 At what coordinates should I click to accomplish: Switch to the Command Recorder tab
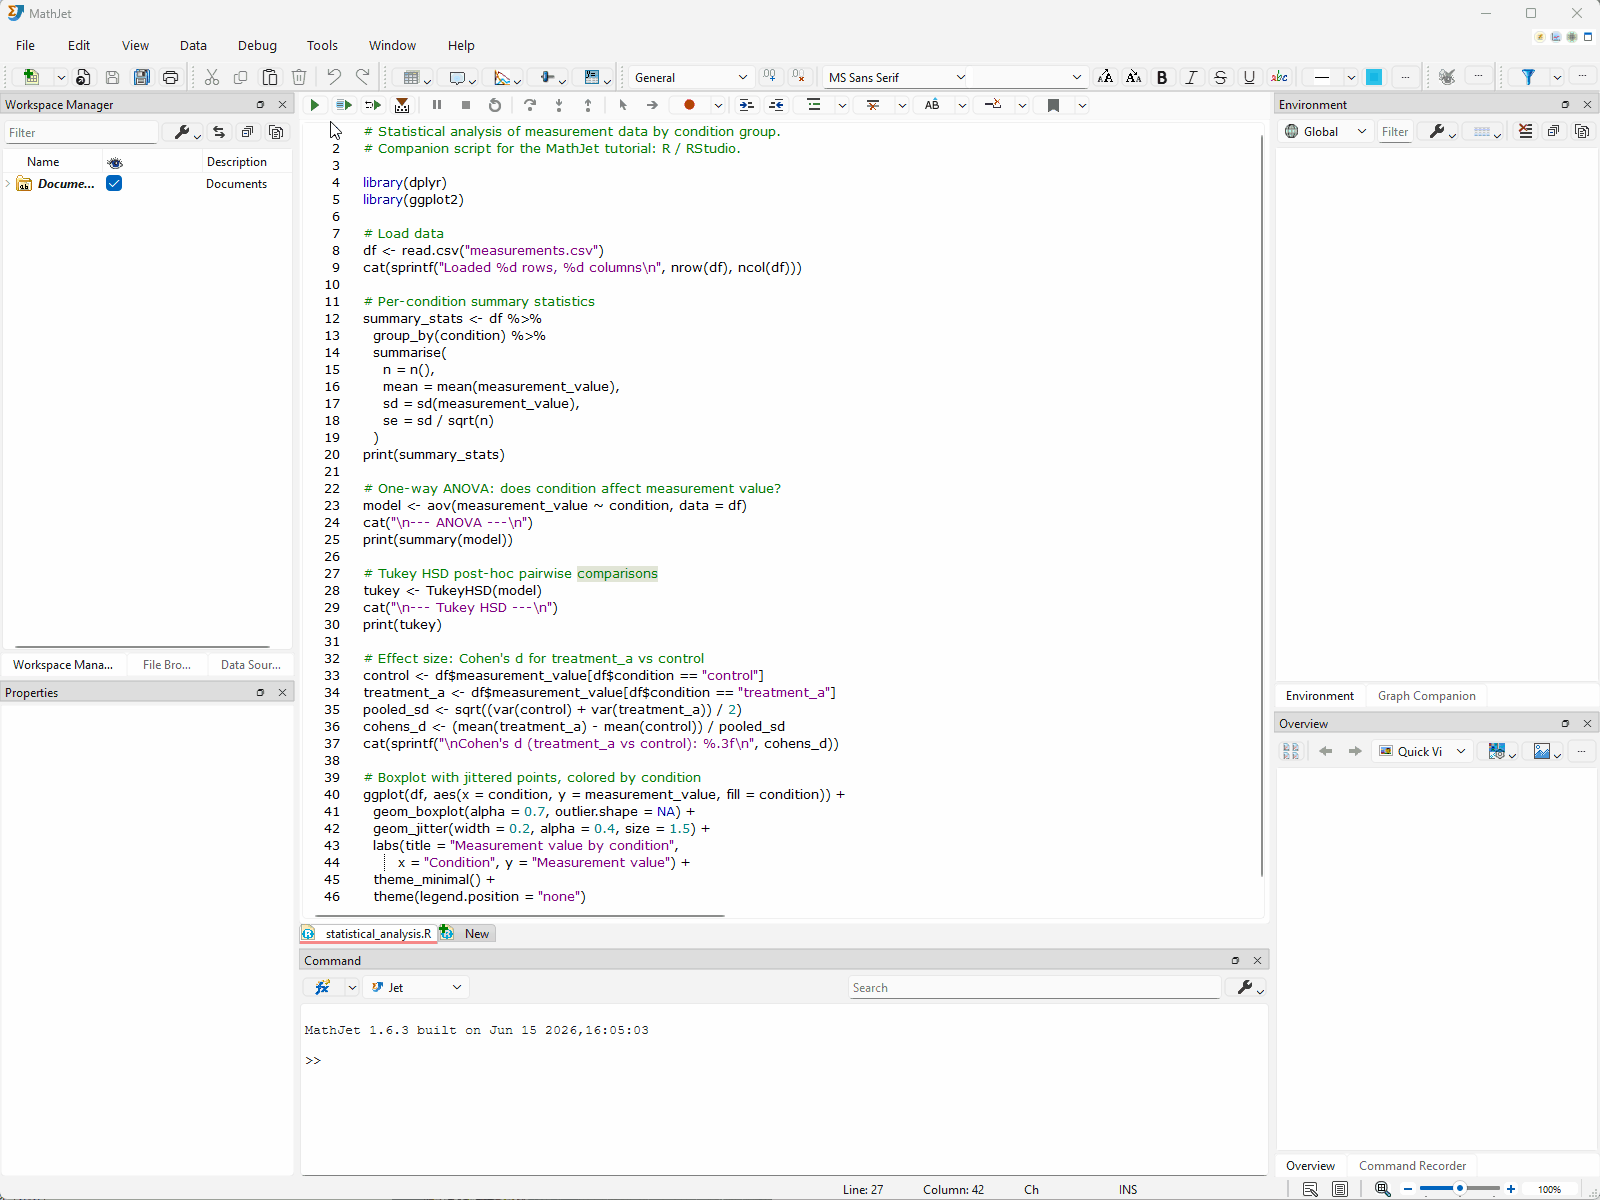[1412, 1166]
